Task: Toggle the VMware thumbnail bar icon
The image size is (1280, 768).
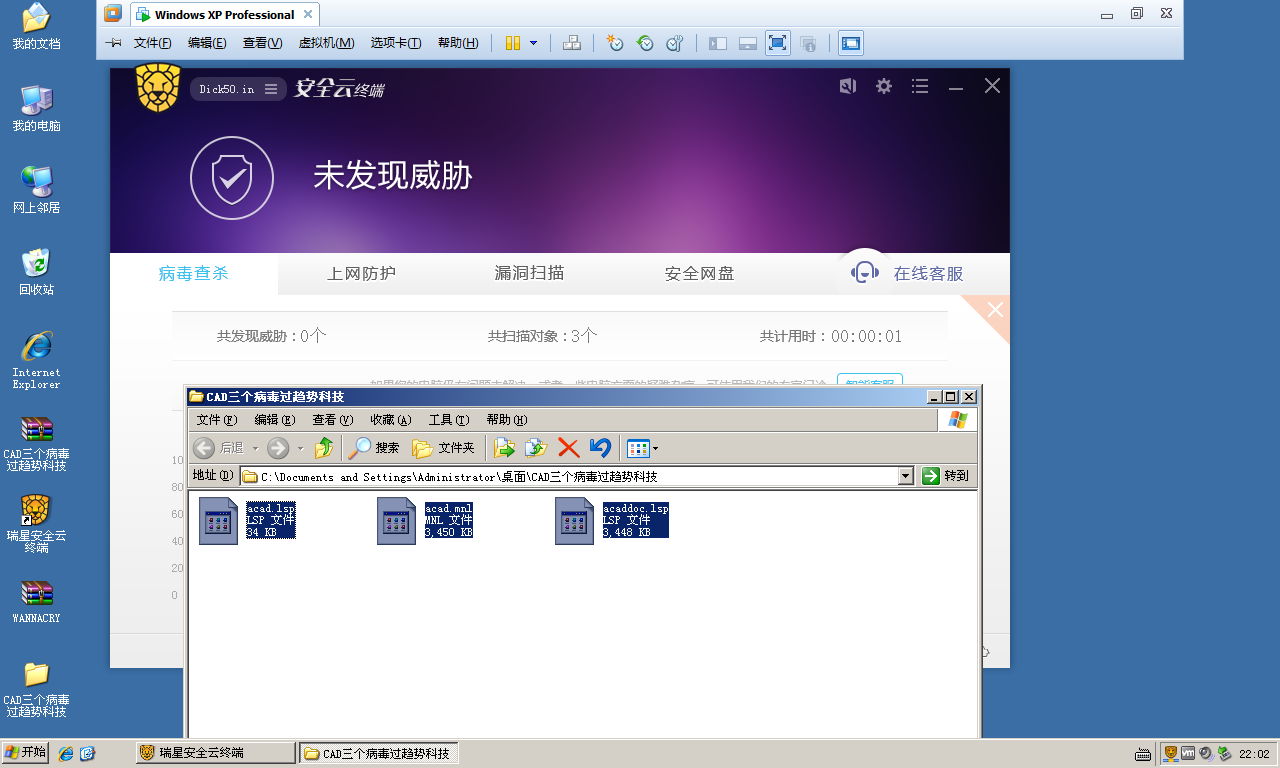Action: (747, 43)
